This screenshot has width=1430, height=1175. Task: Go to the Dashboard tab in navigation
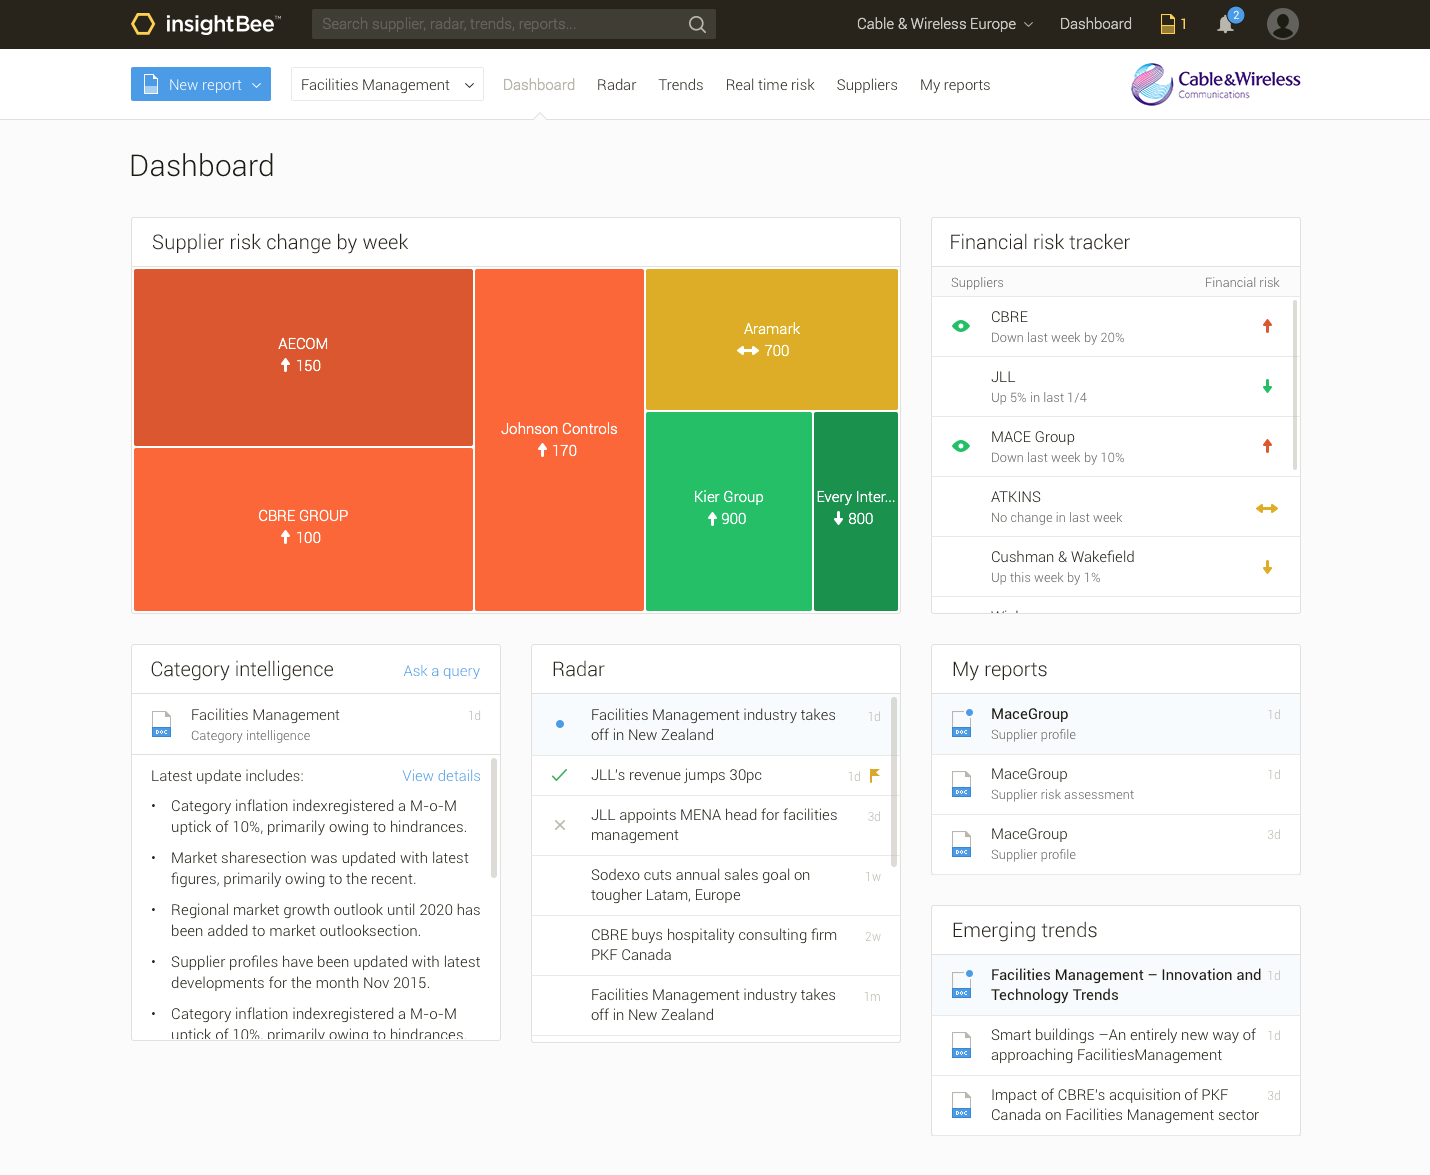539,85
